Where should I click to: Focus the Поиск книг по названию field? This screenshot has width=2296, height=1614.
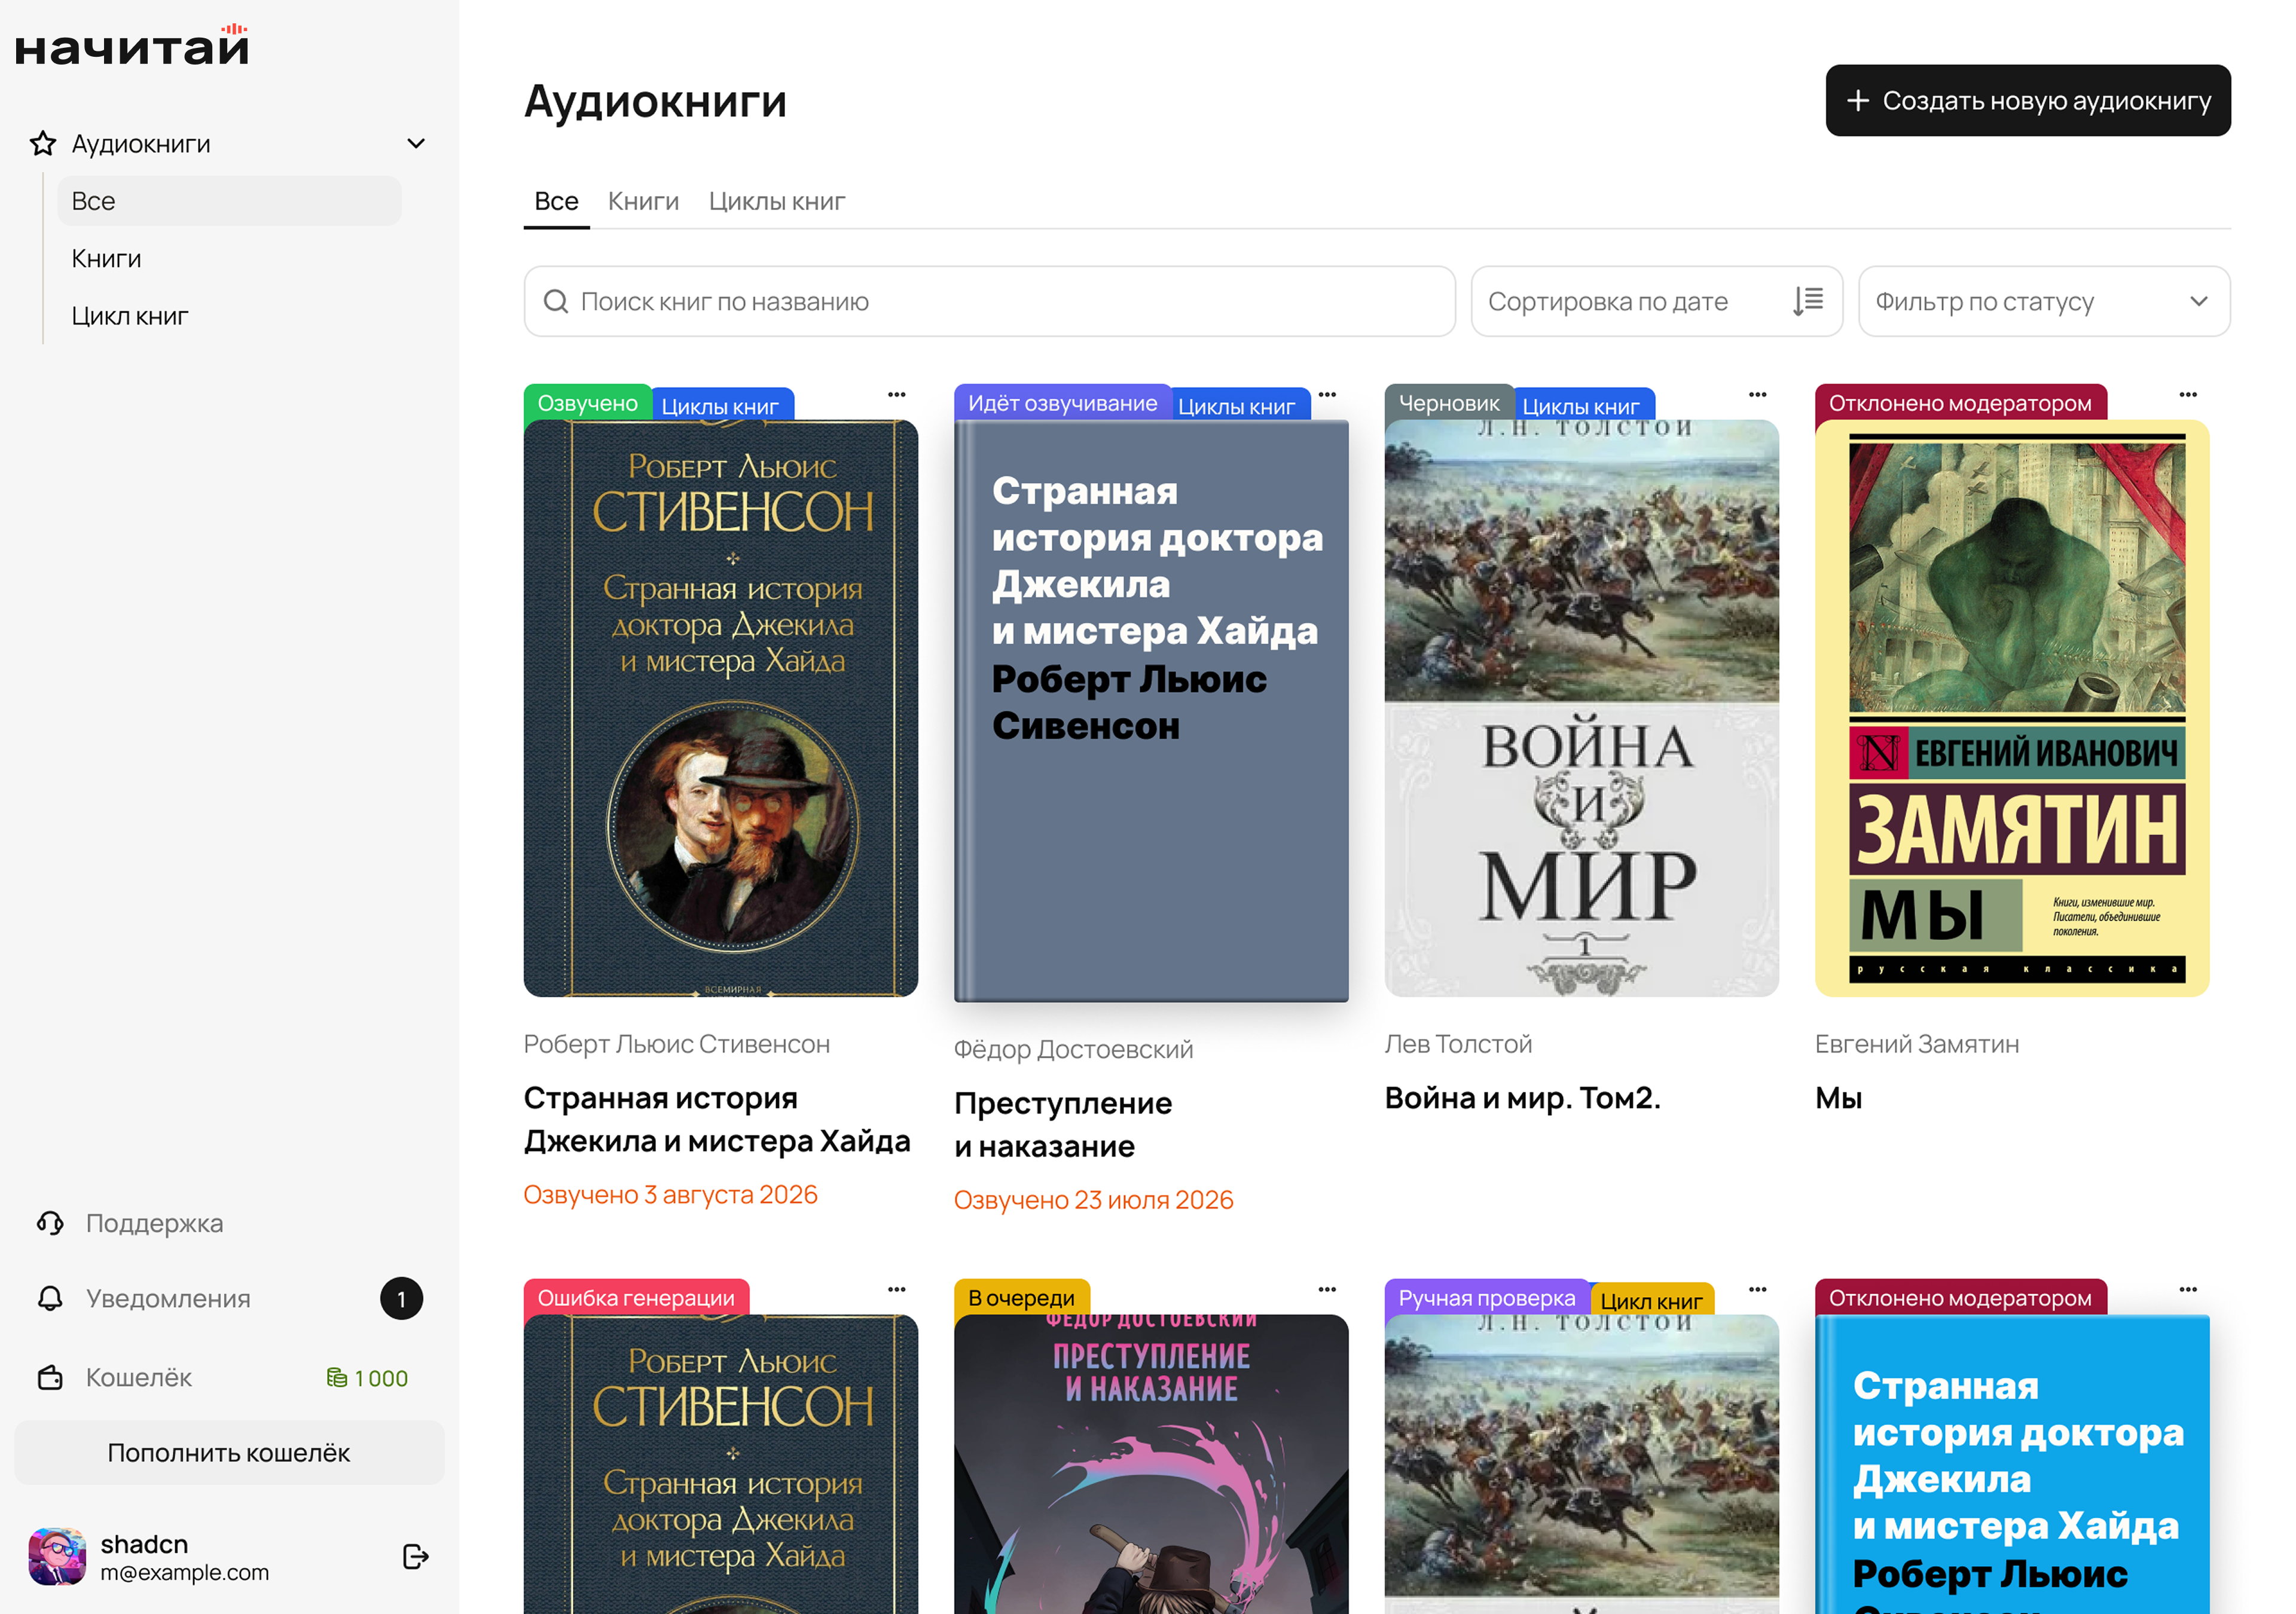[989, 301]
